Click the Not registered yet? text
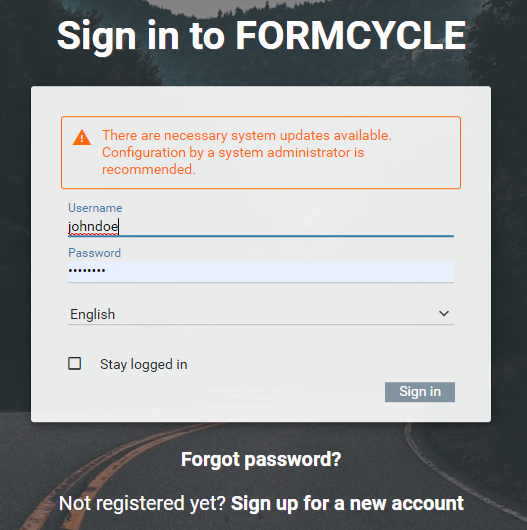This screenshot has width=527, height=530. pos(142,503)
